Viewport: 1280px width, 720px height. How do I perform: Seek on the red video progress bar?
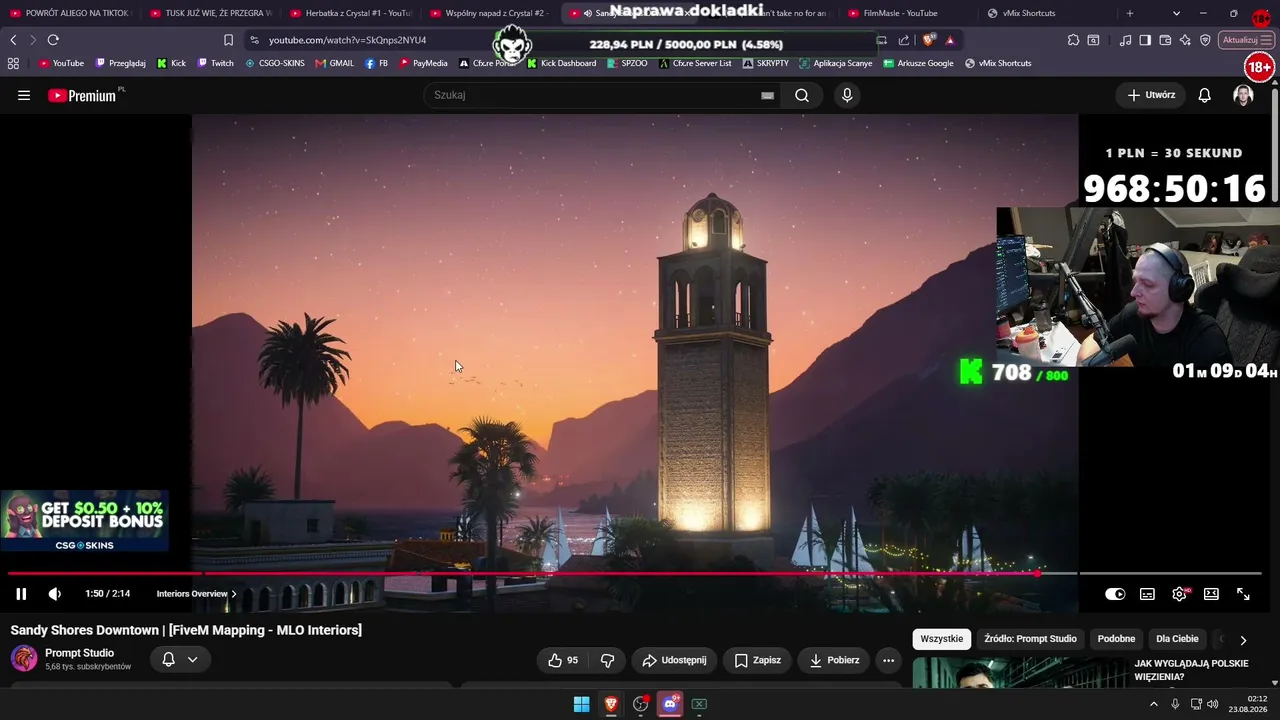coord(634,574)
